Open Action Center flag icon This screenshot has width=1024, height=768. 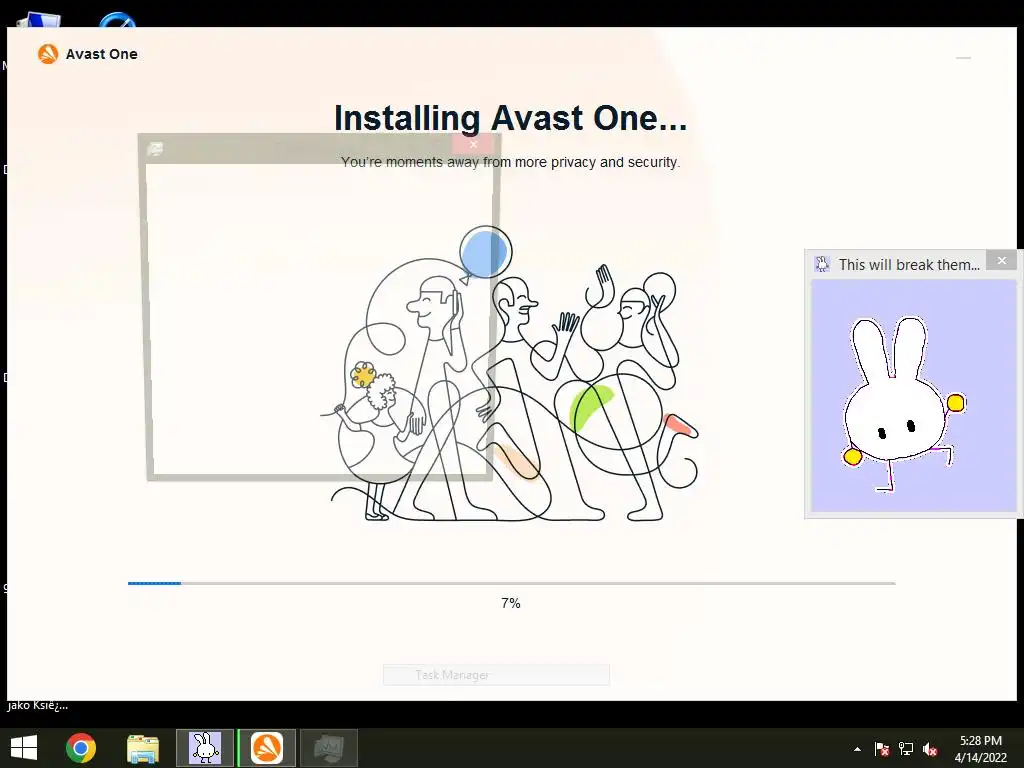[882, 749]
